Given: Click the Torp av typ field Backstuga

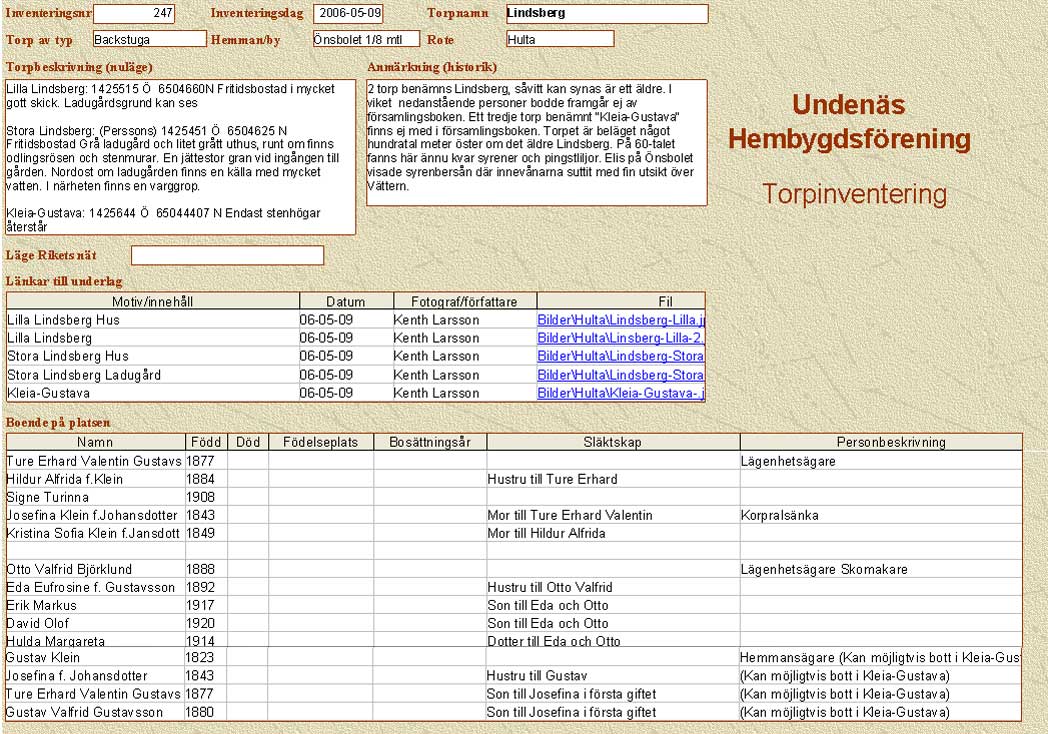Looking at the screenshot, I should pos(149,39).
